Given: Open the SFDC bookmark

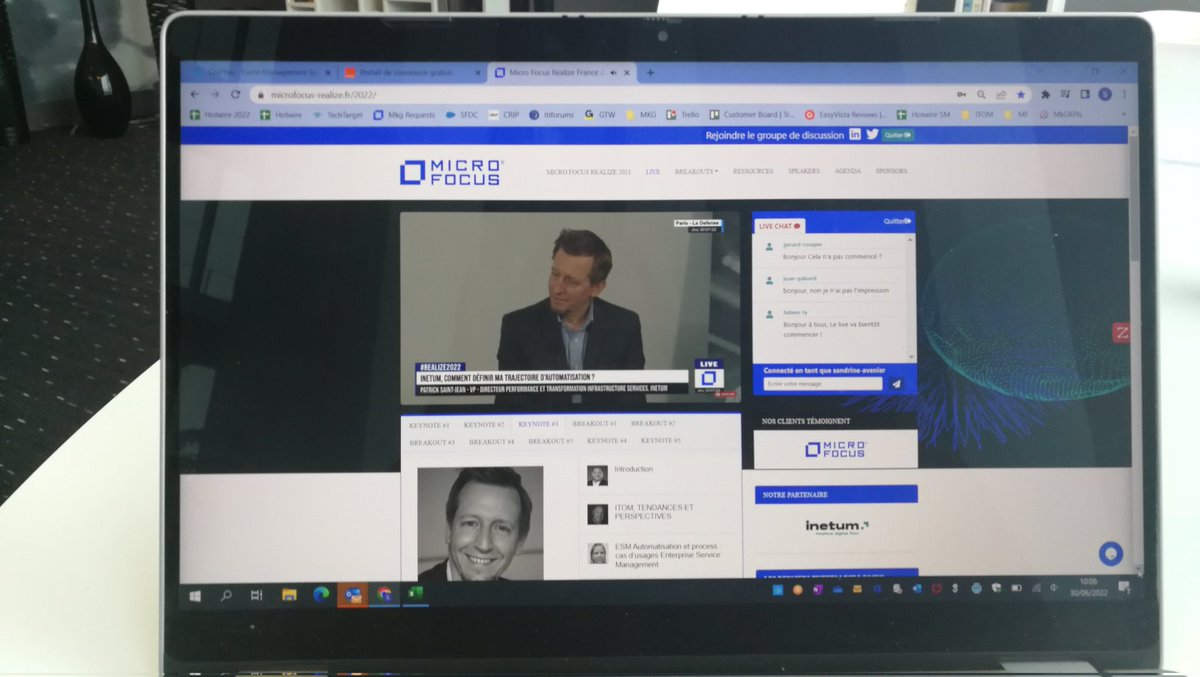Looking at the screenshot, I should coord(462,115).
